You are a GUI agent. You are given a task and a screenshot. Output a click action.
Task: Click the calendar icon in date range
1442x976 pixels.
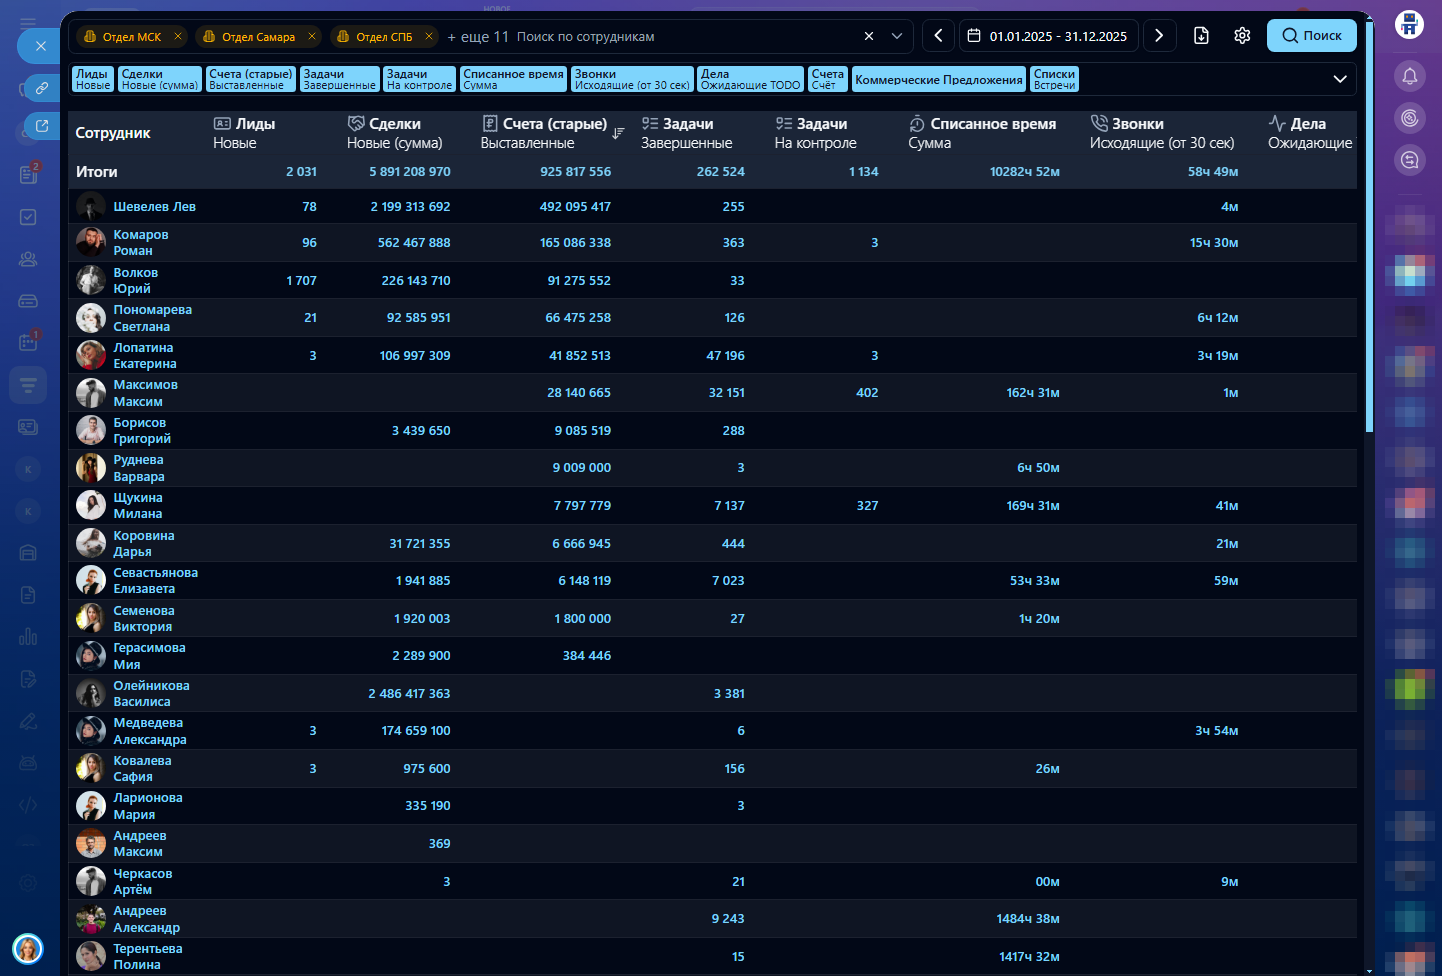coord(974,36)
